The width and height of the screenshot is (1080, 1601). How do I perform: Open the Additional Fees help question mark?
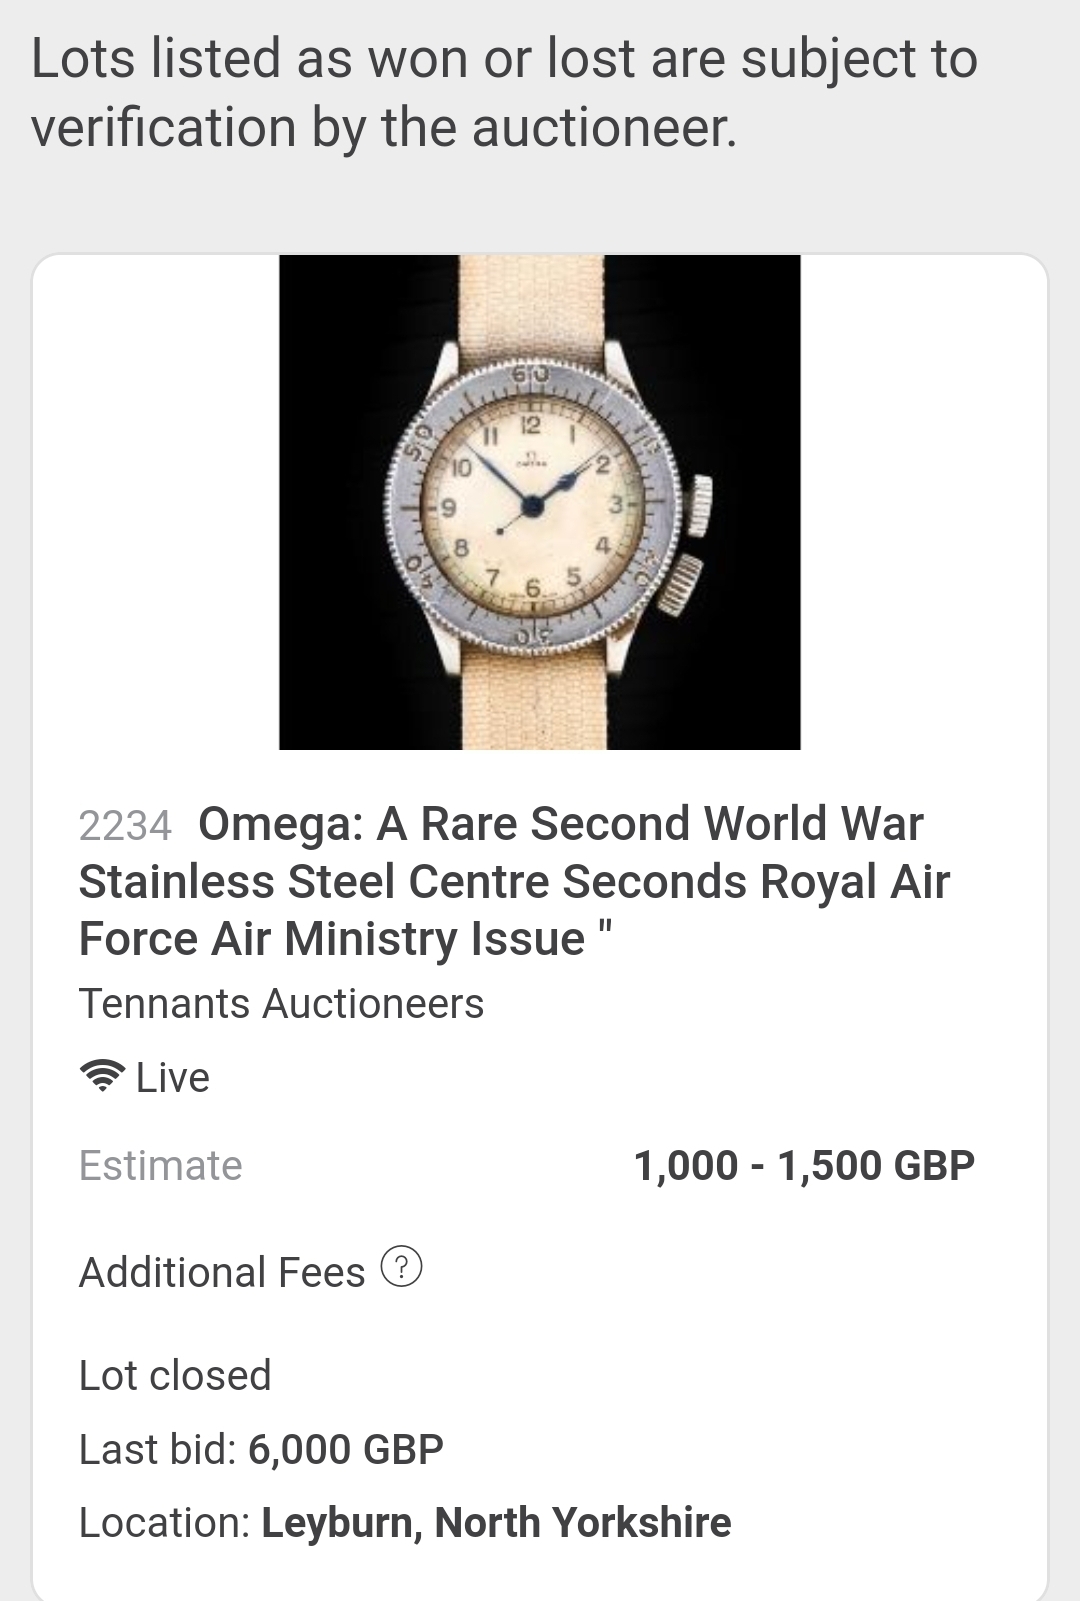(402, 1267)
